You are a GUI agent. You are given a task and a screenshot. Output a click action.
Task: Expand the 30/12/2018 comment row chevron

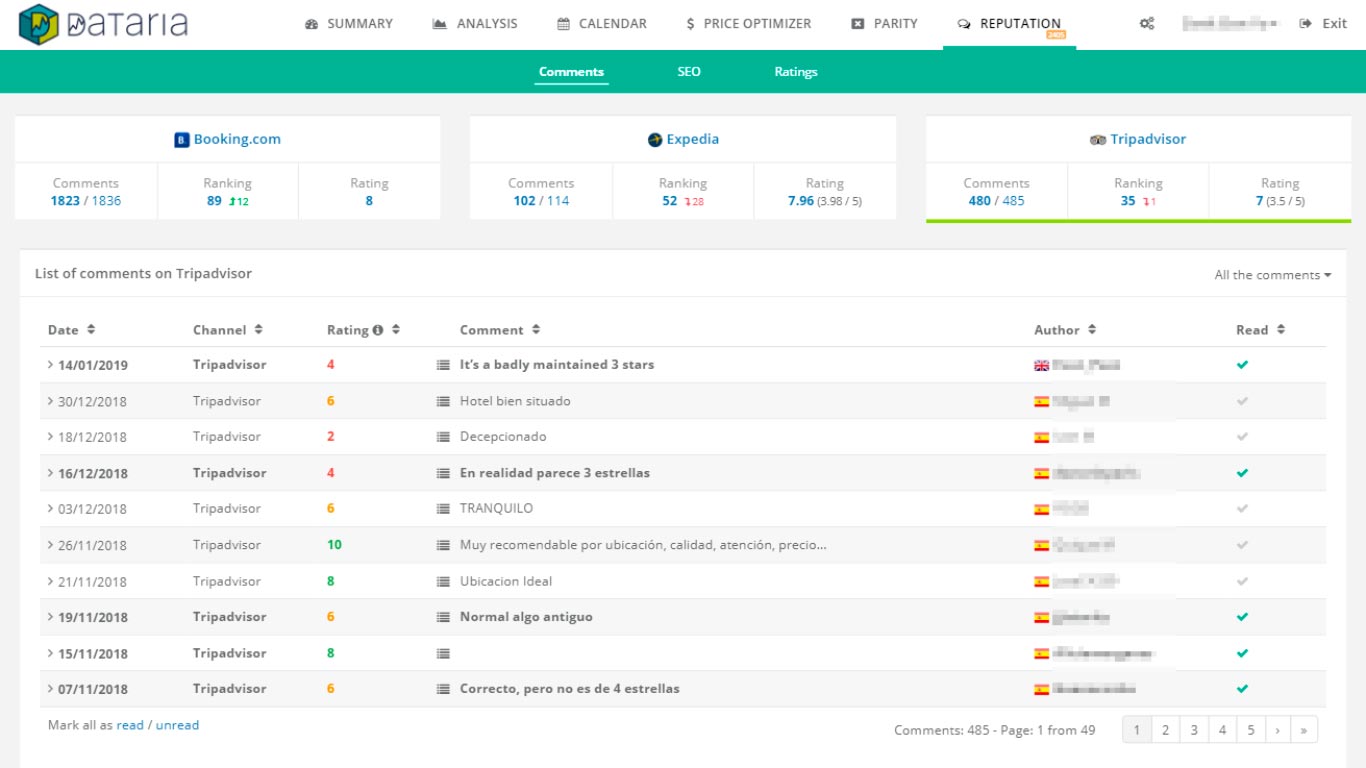[50, 401]
